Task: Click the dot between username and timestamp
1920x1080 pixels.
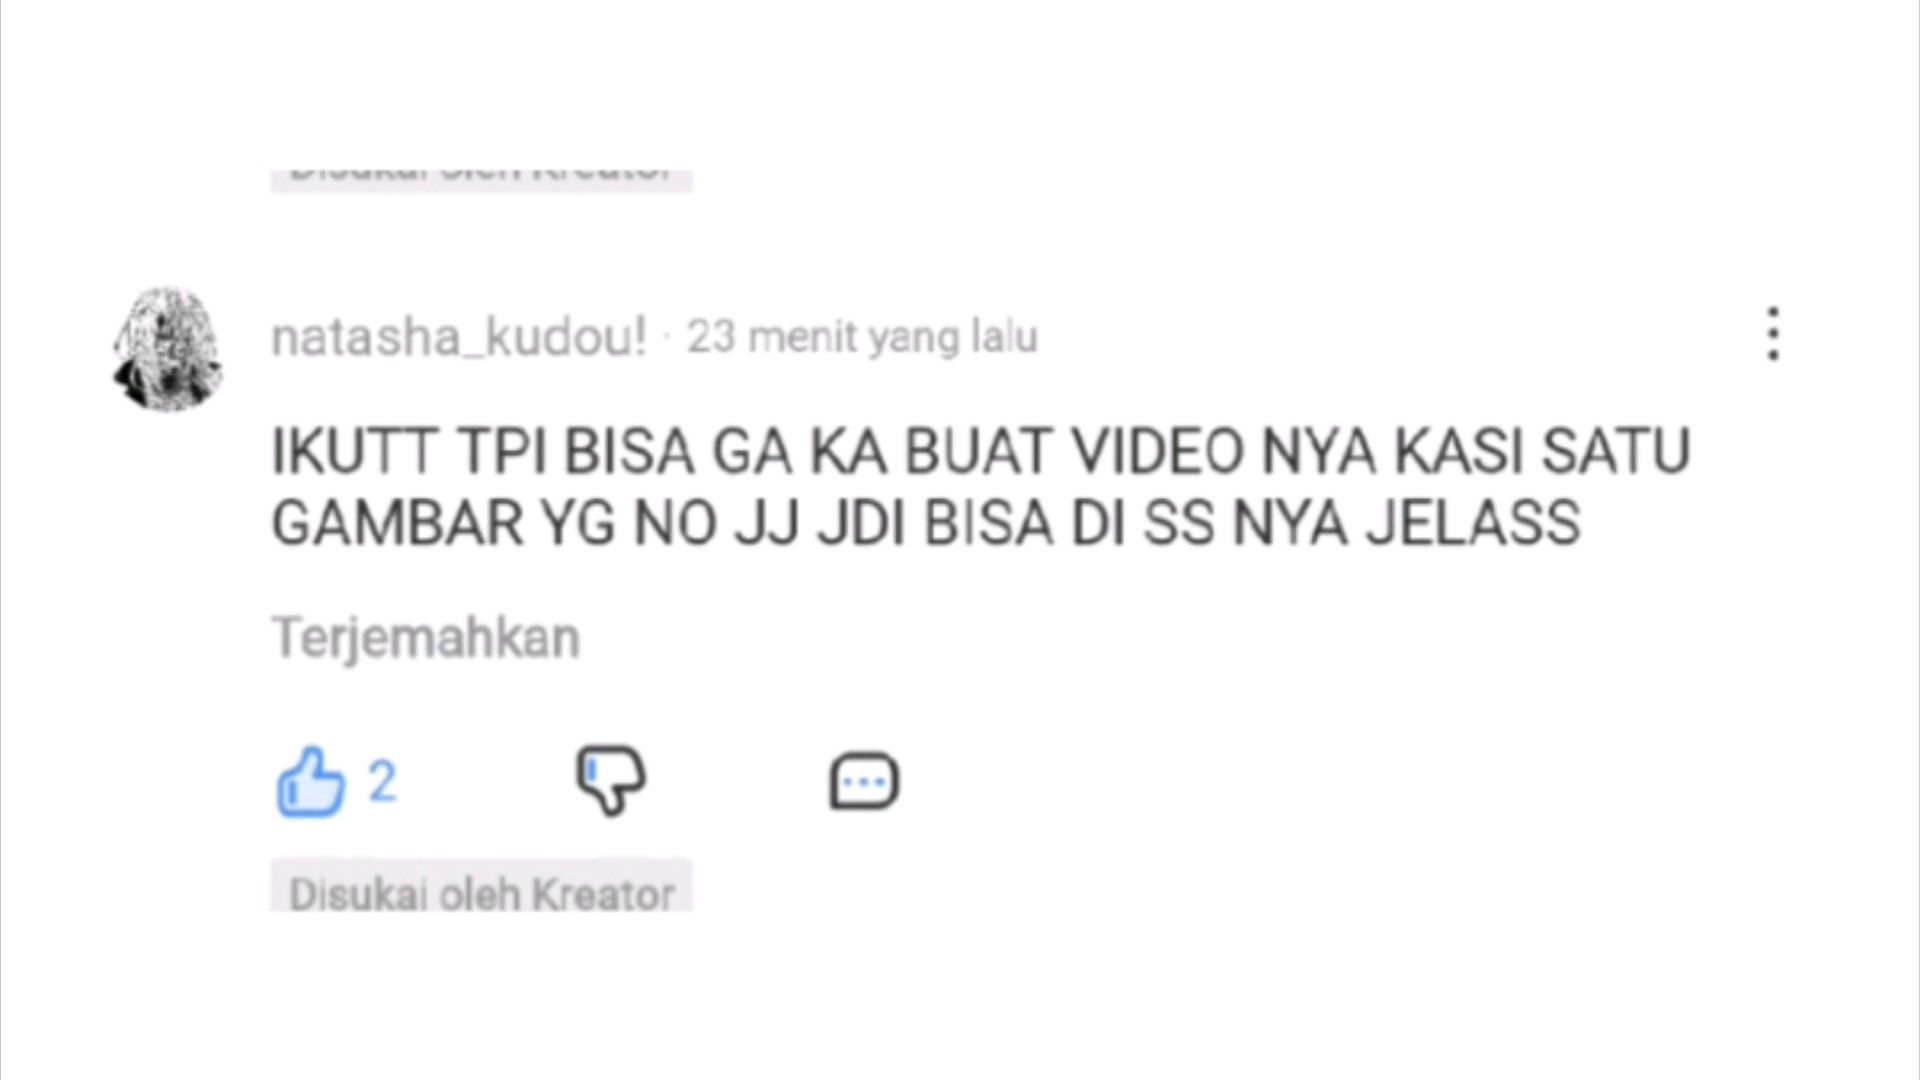Action: [666, 338]
